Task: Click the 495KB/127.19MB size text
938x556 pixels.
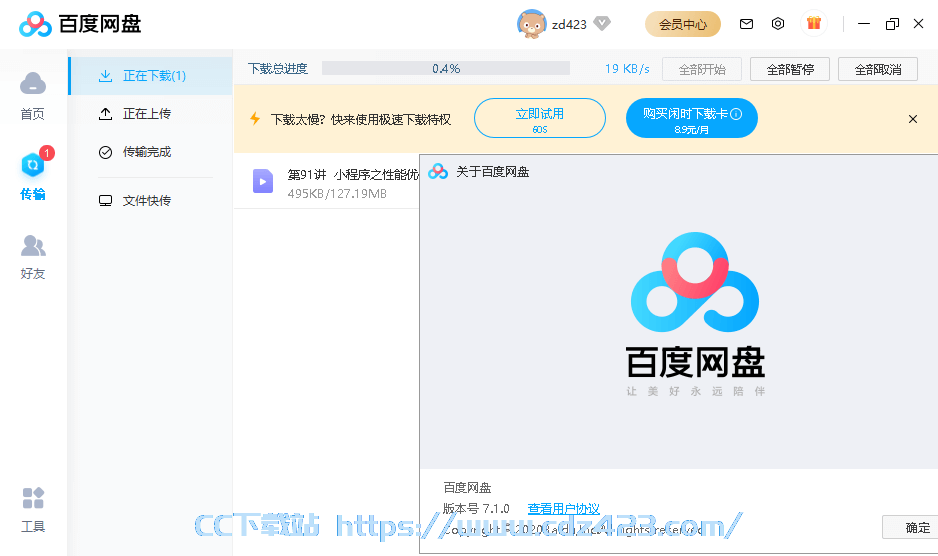Action: [337, 193]
